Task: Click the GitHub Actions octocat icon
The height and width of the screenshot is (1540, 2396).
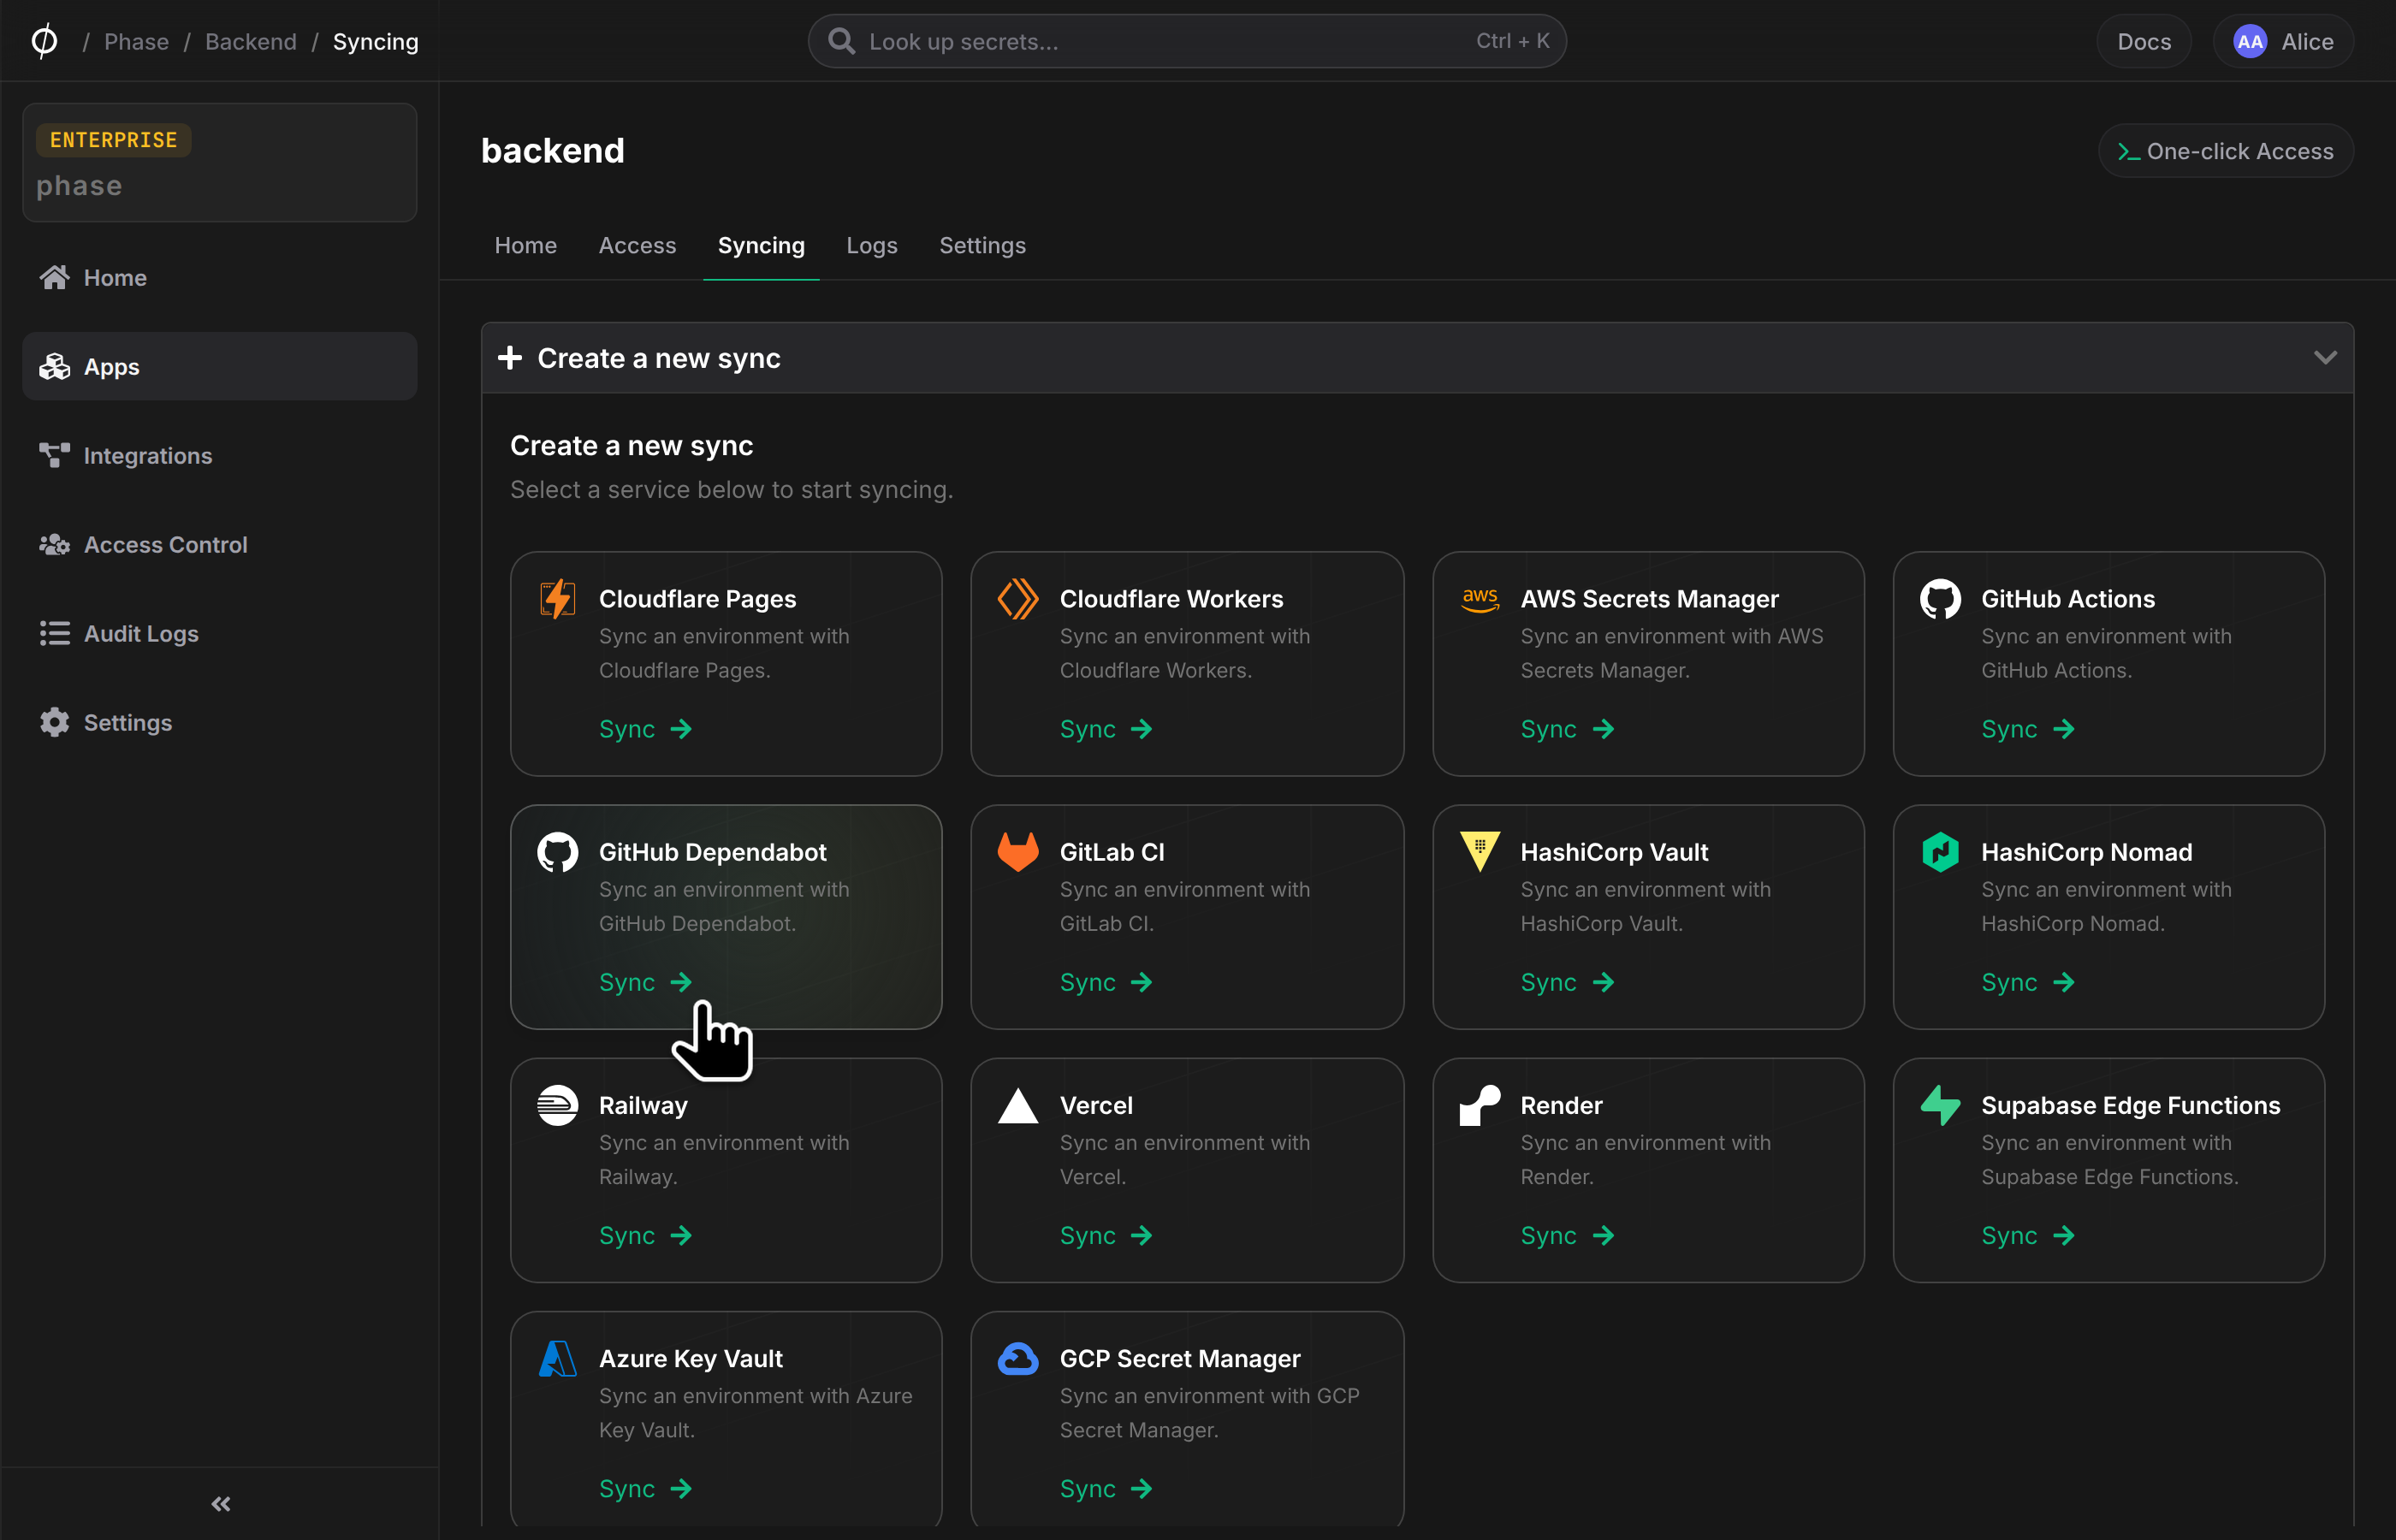Action: point(1940,599)
